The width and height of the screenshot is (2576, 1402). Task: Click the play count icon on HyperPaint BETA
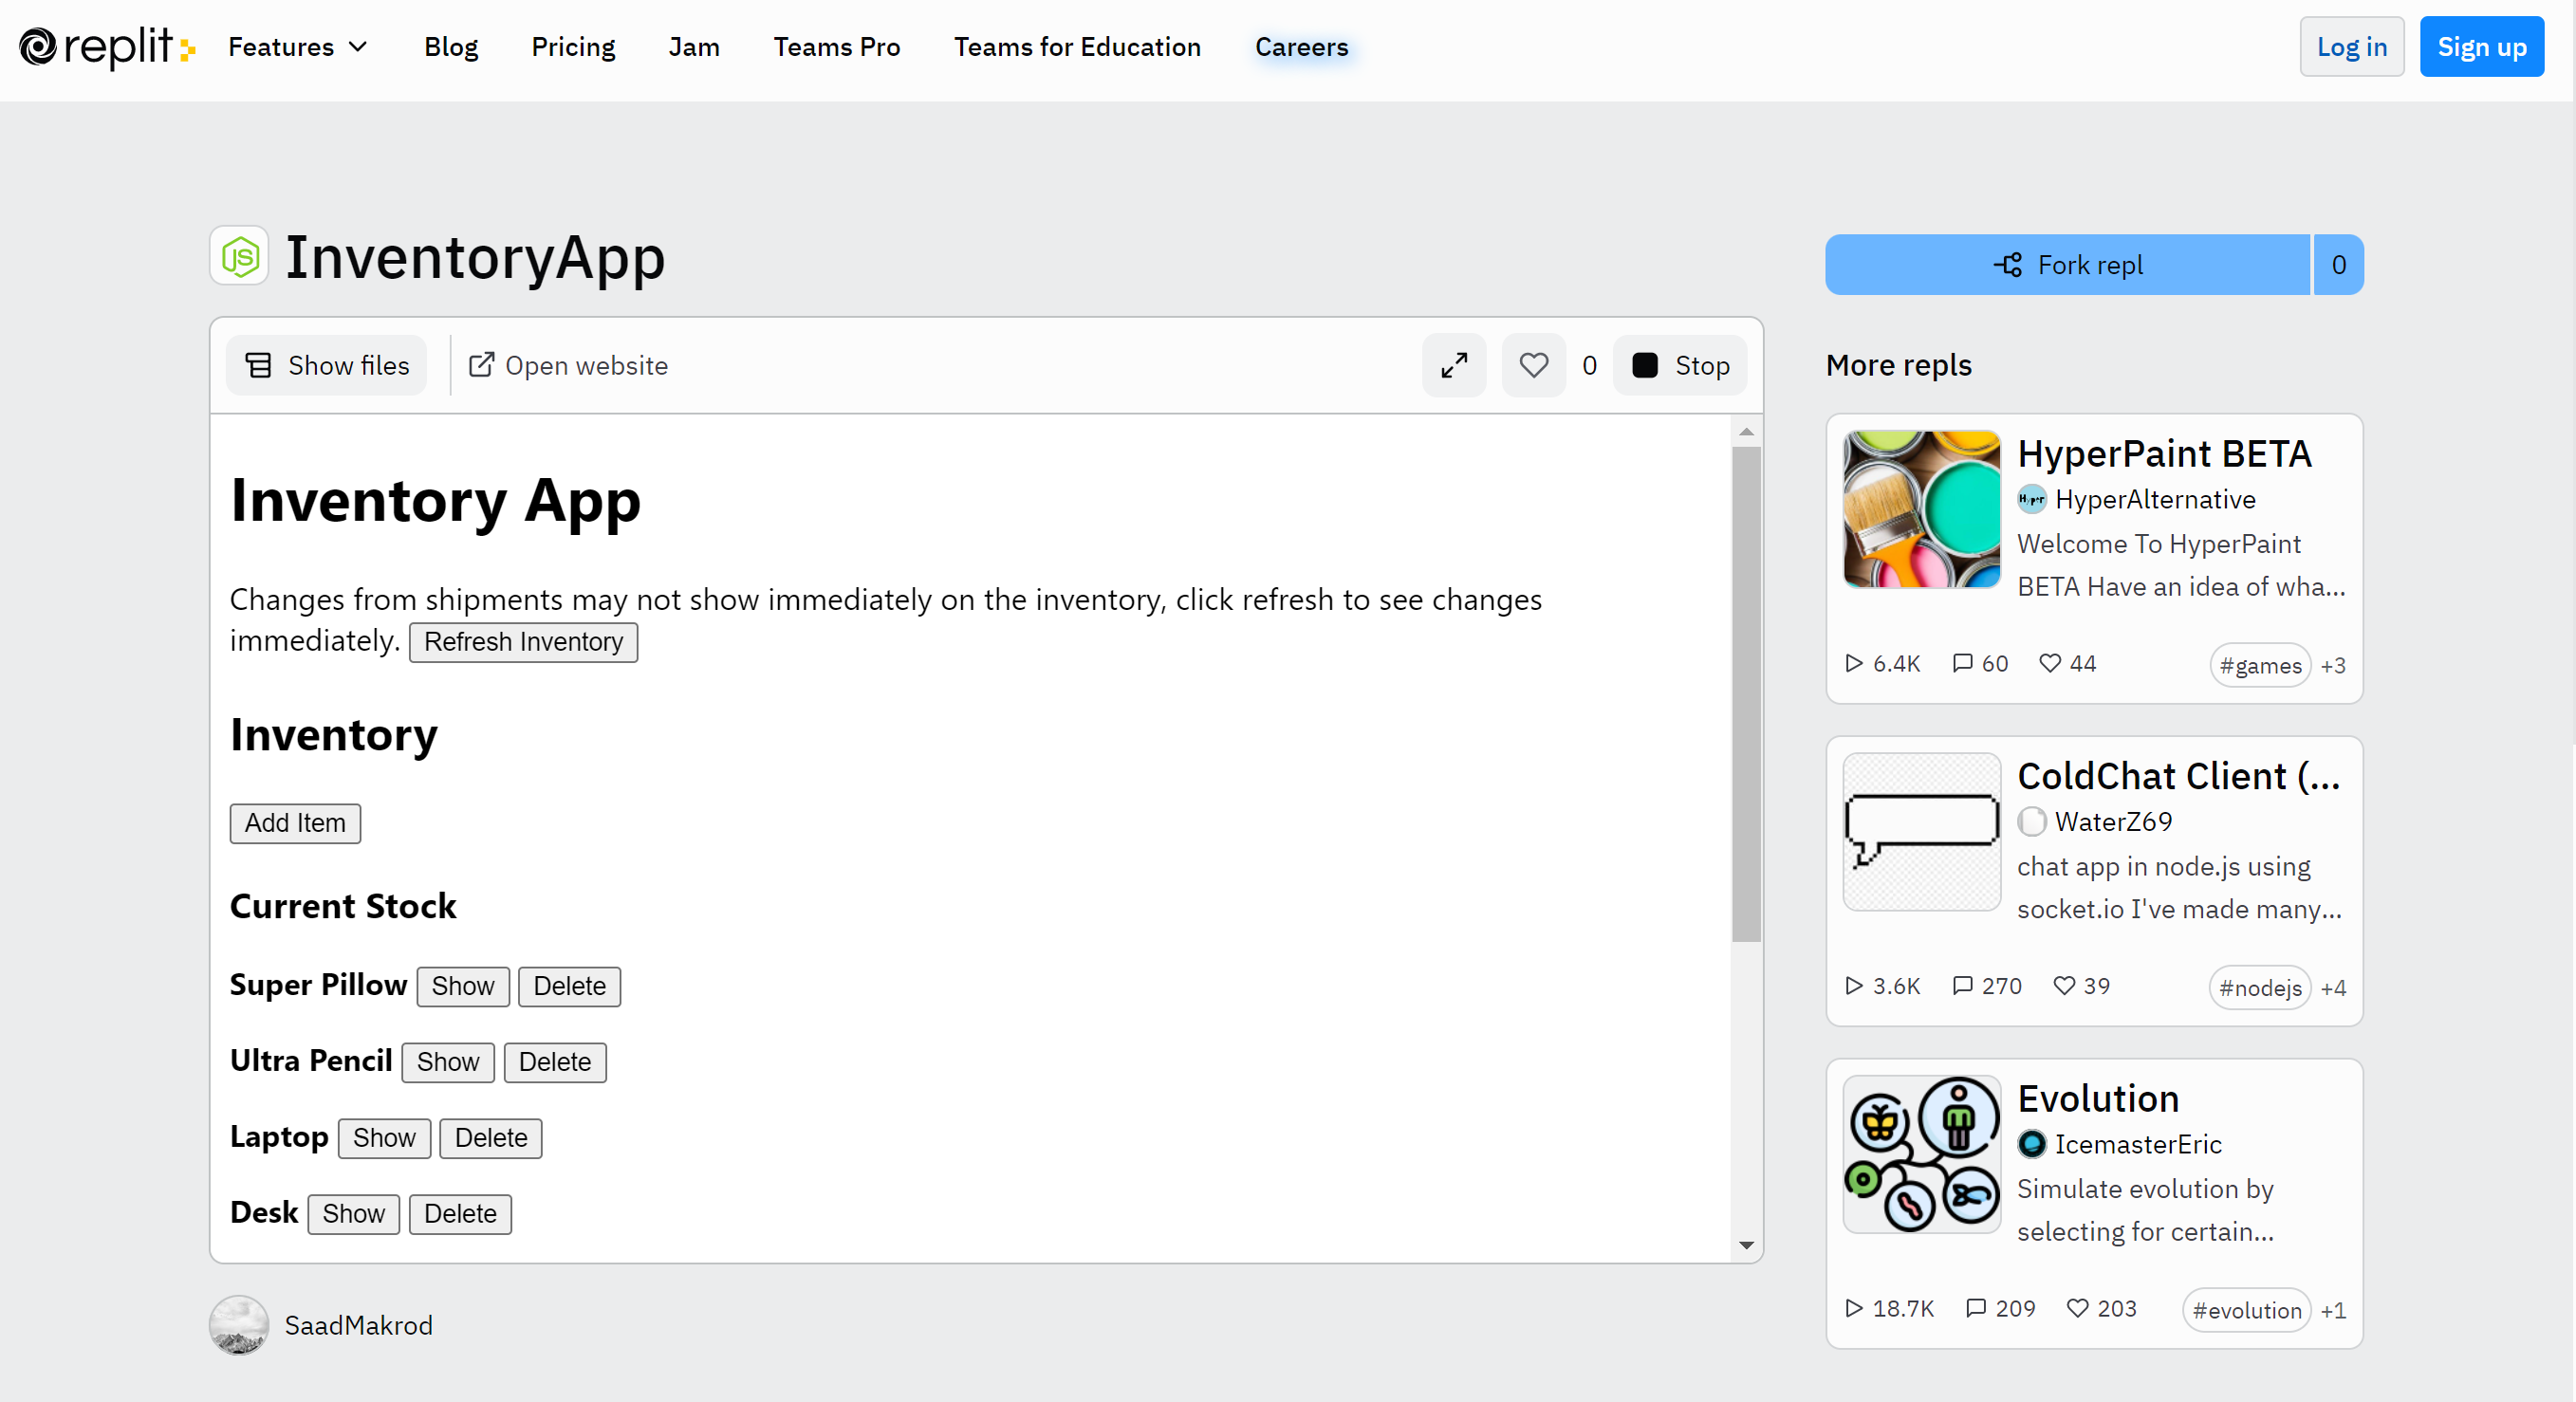(1854, 663)
